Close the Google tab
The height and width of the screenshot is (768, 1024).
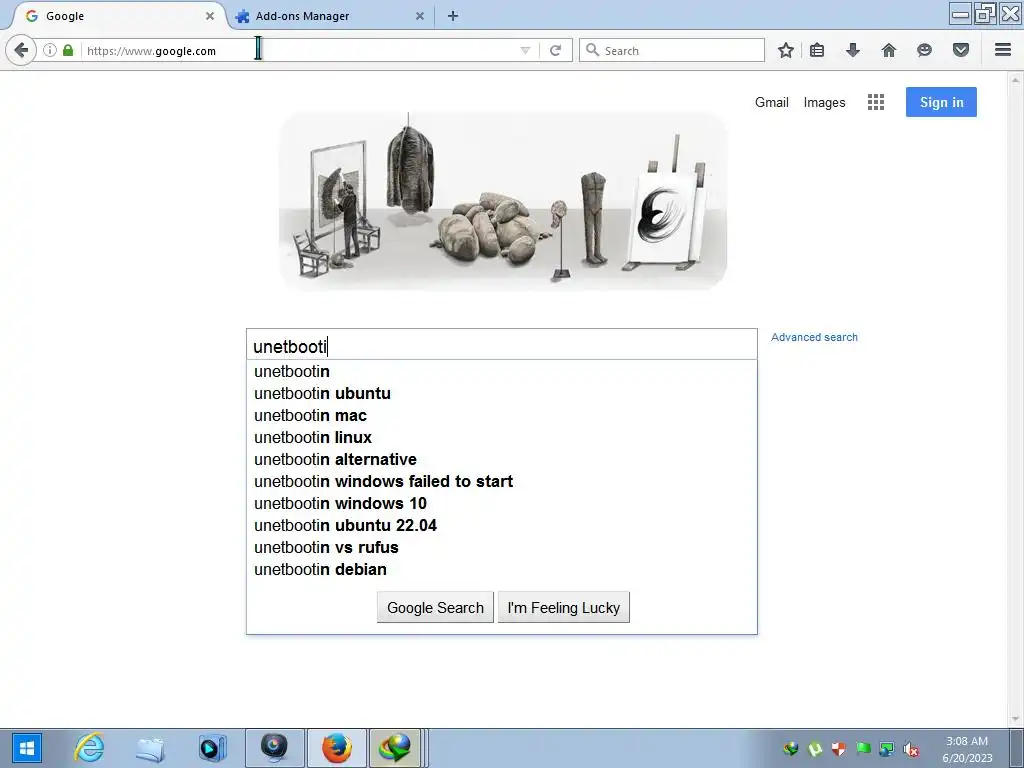click(x=210, y=16)
